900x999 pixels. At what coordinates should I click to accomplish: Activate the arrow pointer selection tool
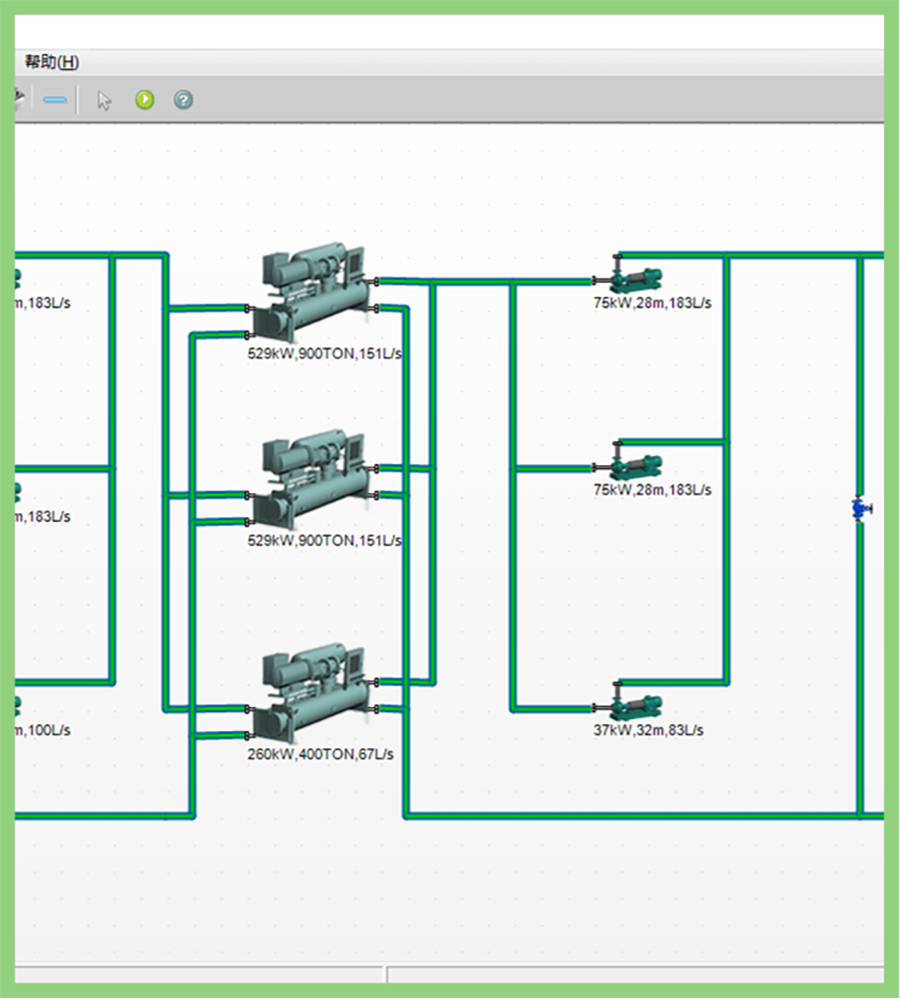click(x=104, y=100)
